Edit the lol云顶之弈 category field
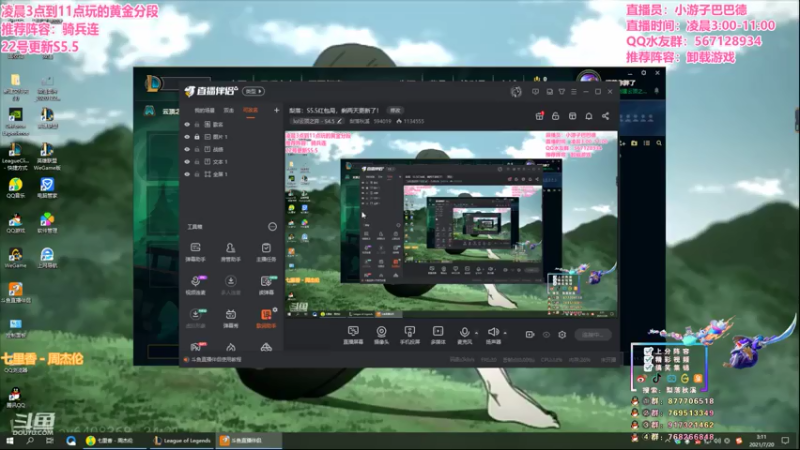 (x=317, y=121)
